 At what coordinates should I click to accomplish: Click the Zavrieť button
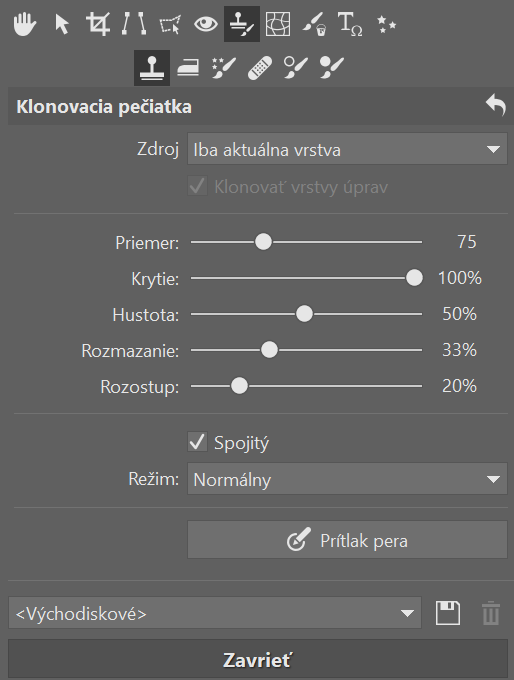(x=258, y=660)
